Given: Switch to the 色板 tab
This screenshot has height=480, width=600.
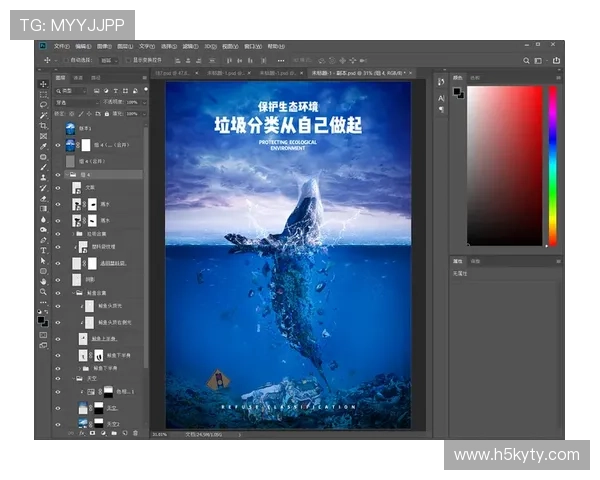Looking at the screenshot, I should click(475, 78).
